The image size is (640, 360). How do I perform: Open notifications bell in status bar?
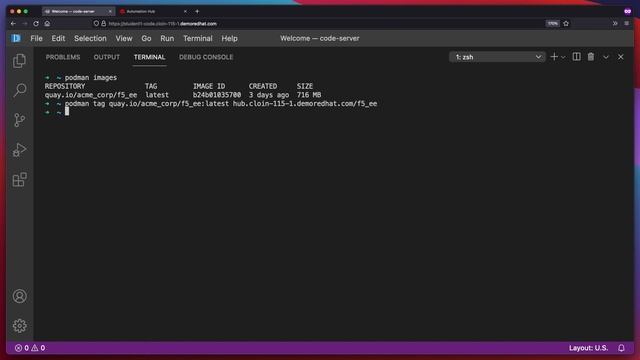(621, 348)
